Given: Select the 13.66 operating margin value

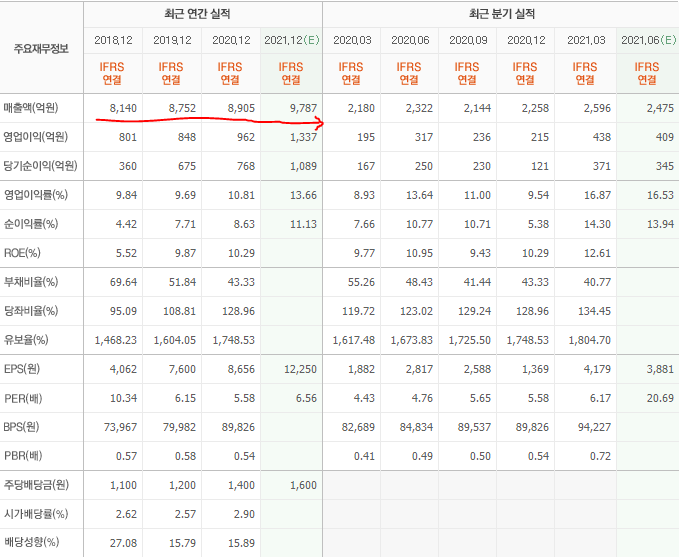Looking at the screenshot, I should click(304, 195).
